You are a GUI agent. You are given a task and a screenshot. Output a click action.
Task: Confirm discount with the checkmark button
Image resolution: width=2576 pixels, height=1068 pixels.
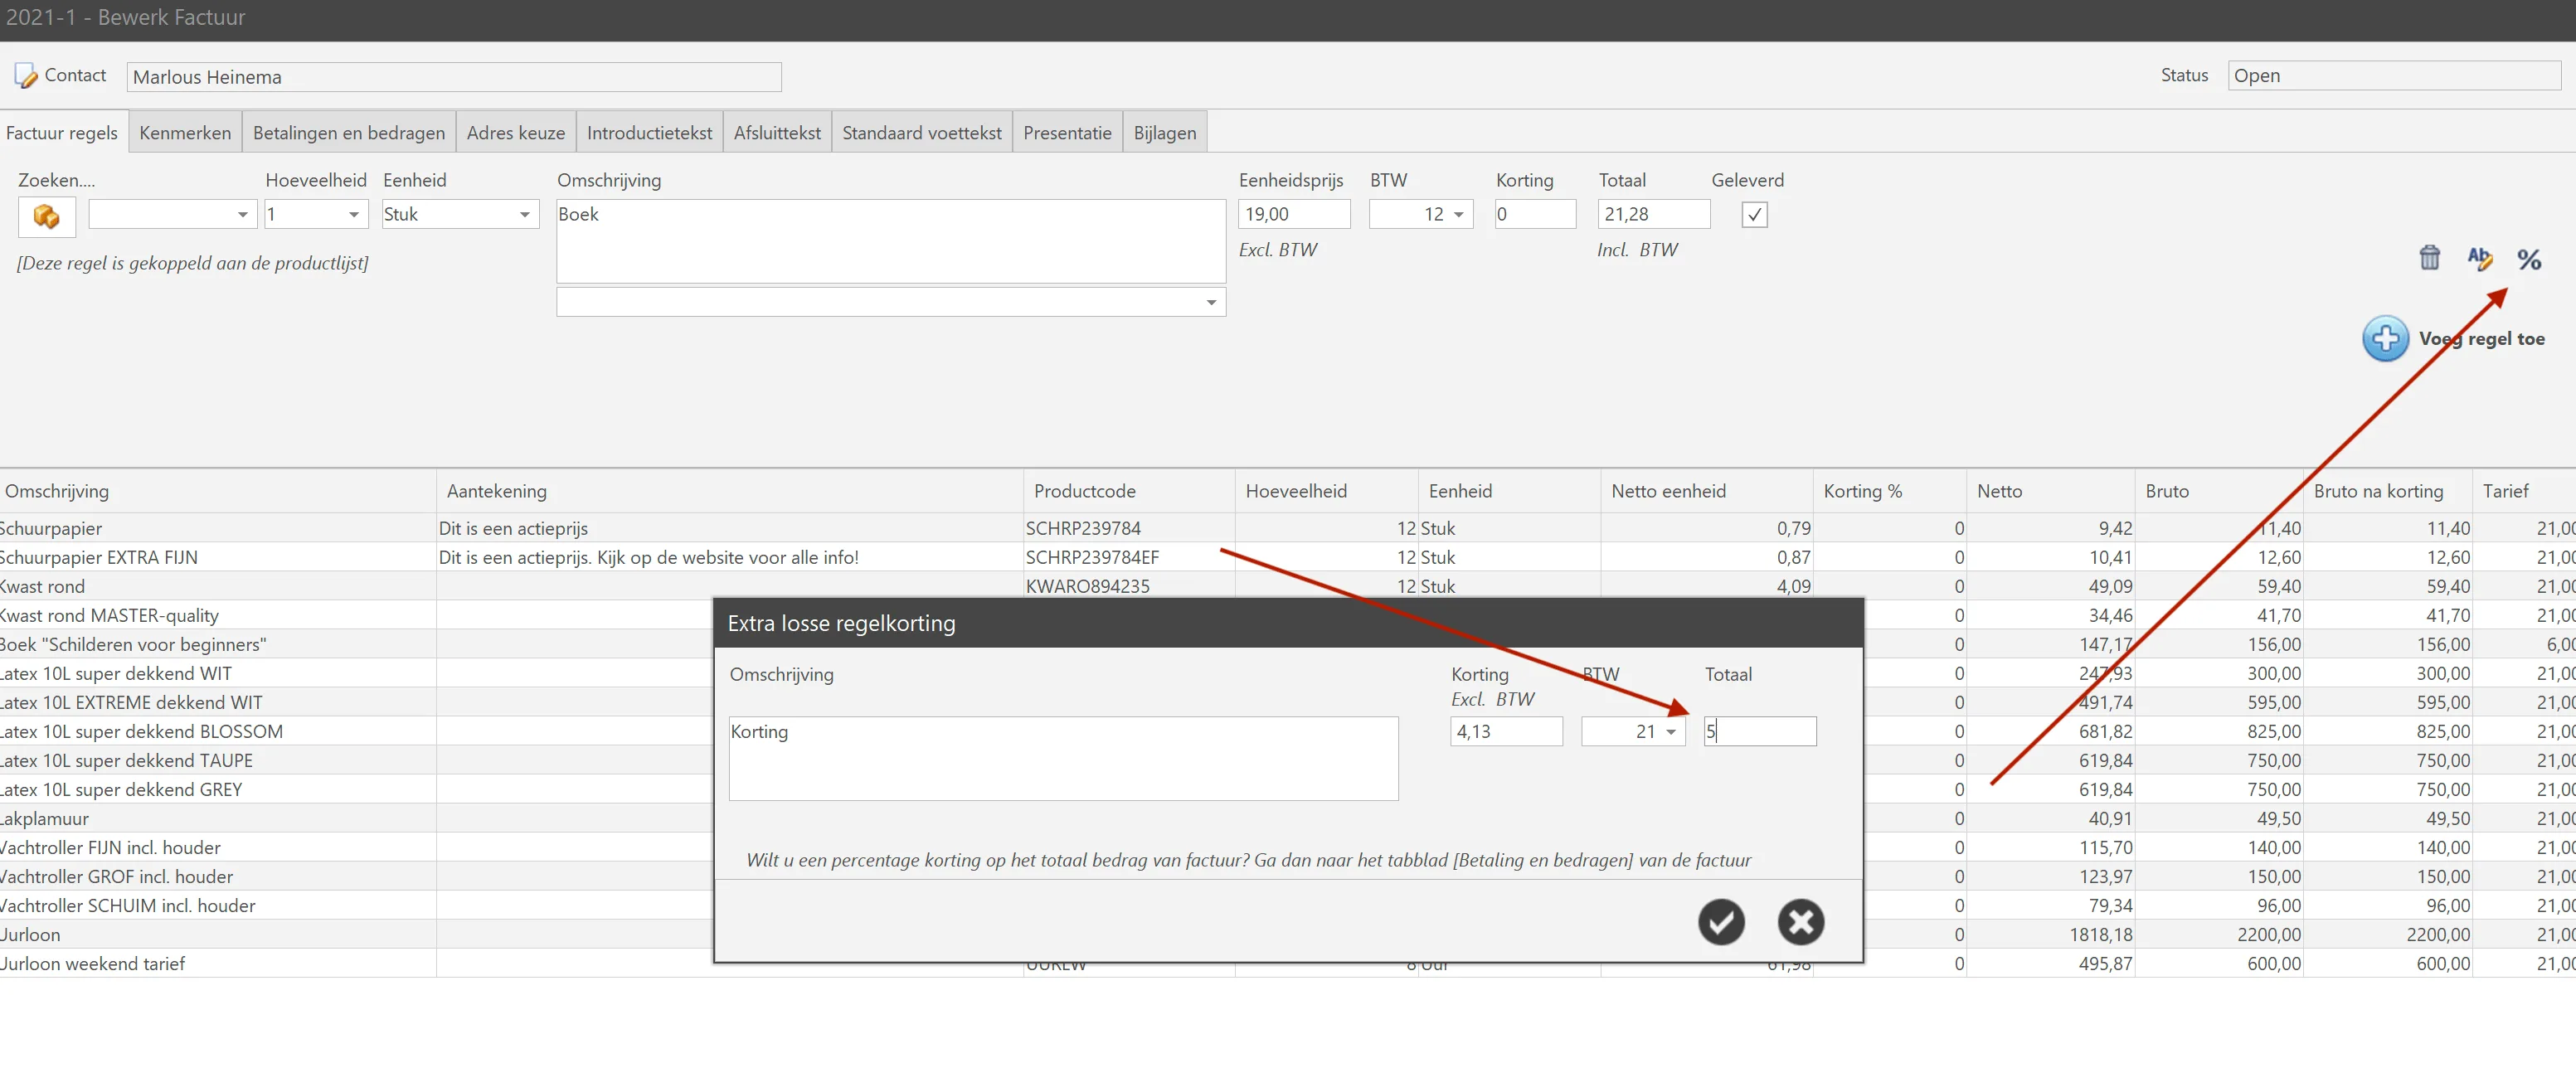click(1721, 921)
